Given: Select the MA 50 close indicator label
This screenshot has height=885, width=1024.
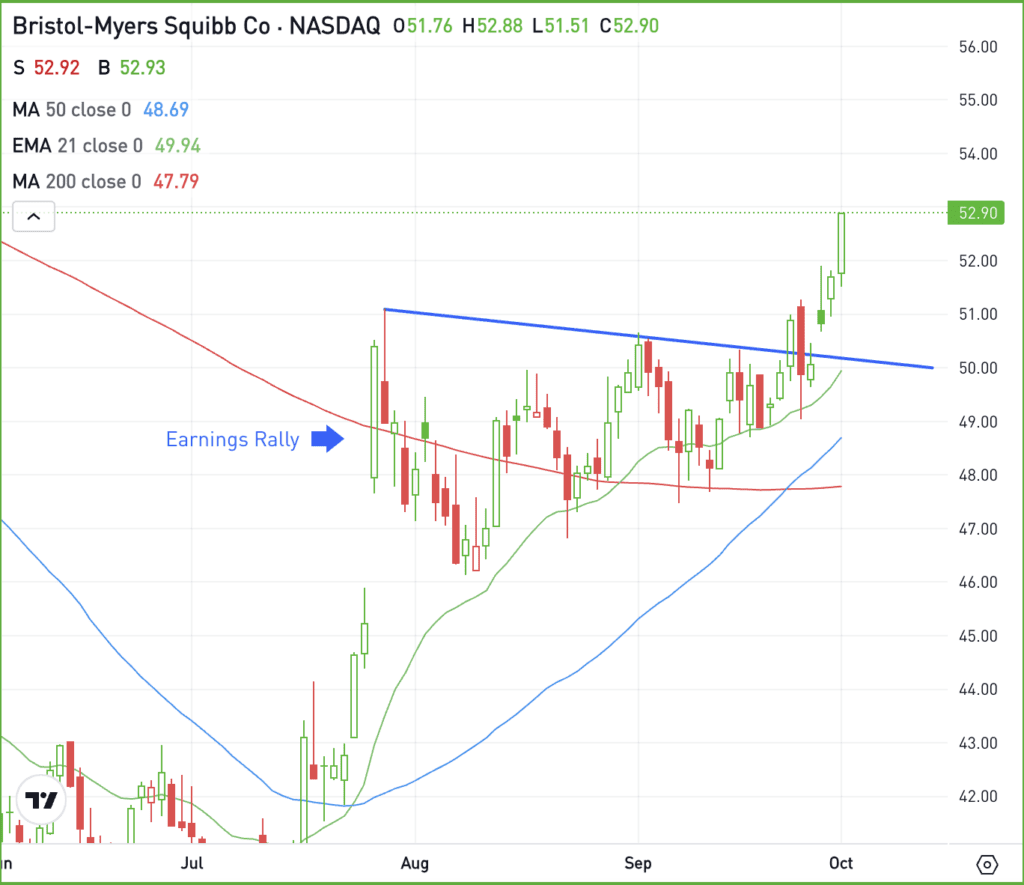Looking at the screenshot, I should click(x=72, y=110).
